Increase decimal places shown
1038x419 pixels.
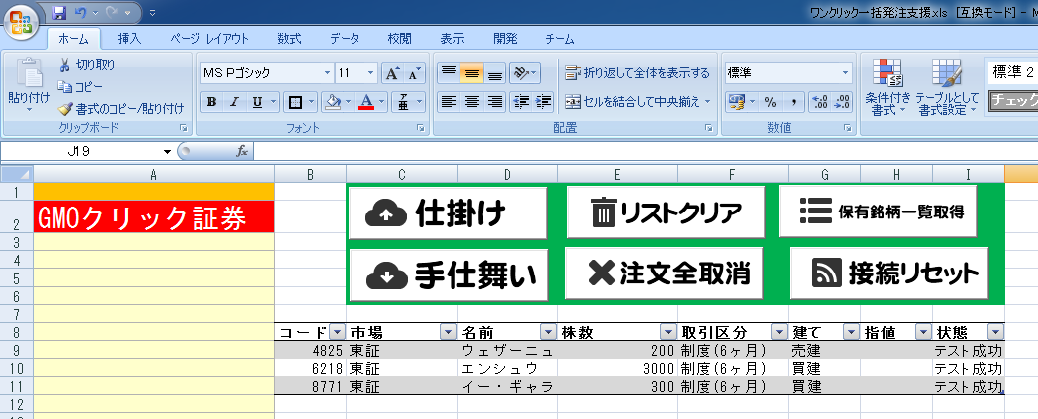point(820,102)
